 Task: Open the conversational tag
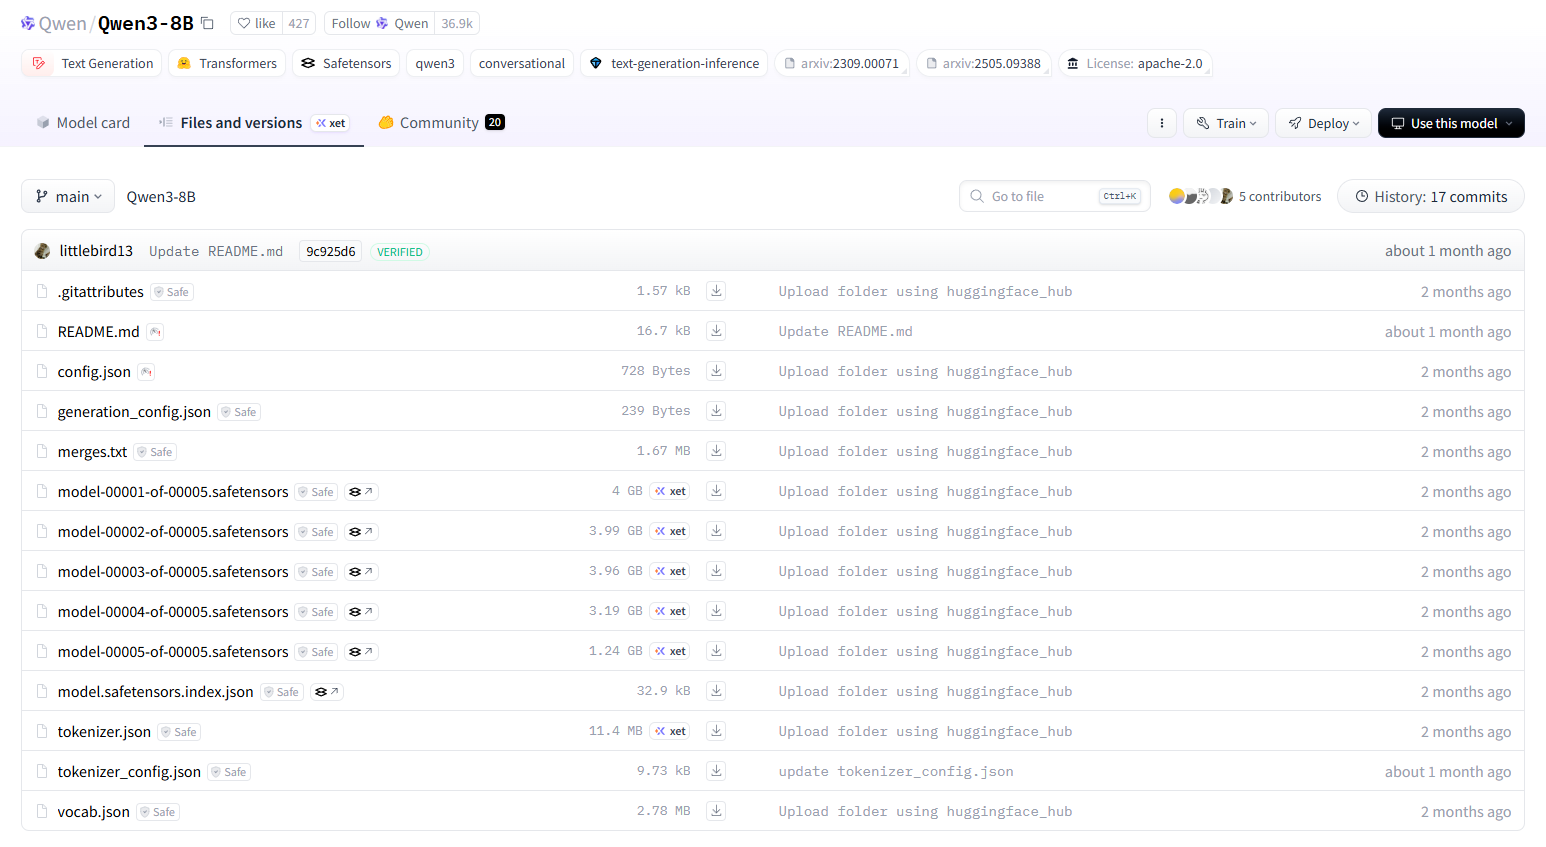[x=522, y=63]
